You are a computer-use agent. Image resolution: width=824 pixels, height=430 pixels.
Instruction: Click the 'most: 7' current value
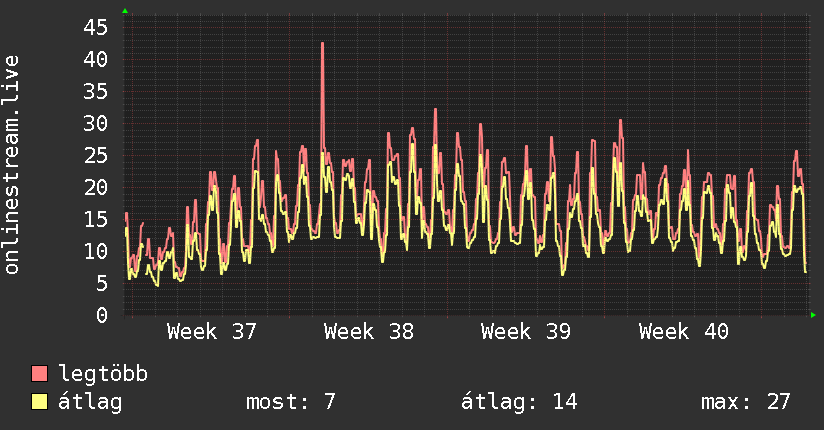click(291, 402)
